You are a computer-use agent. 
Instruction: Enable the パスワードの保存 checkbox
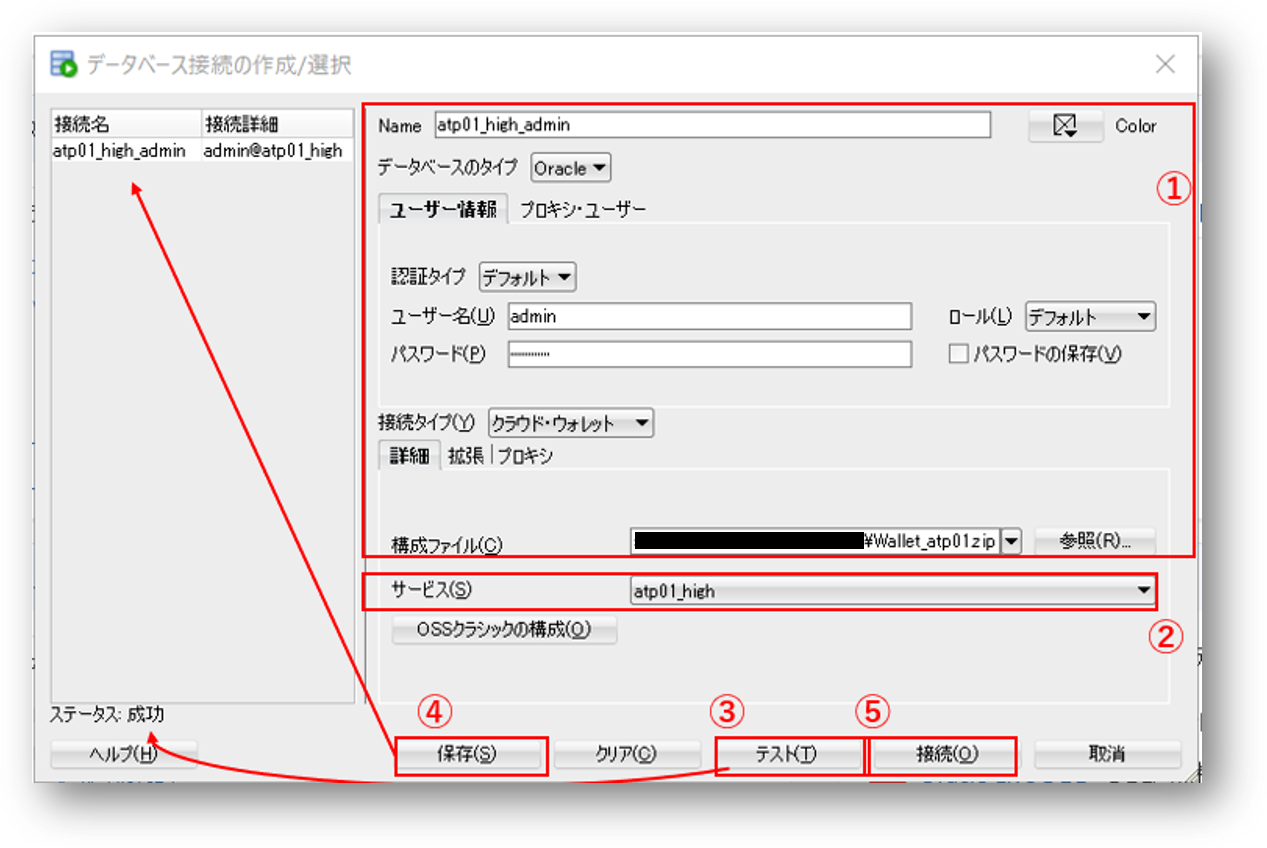click(x=958, y=354)
